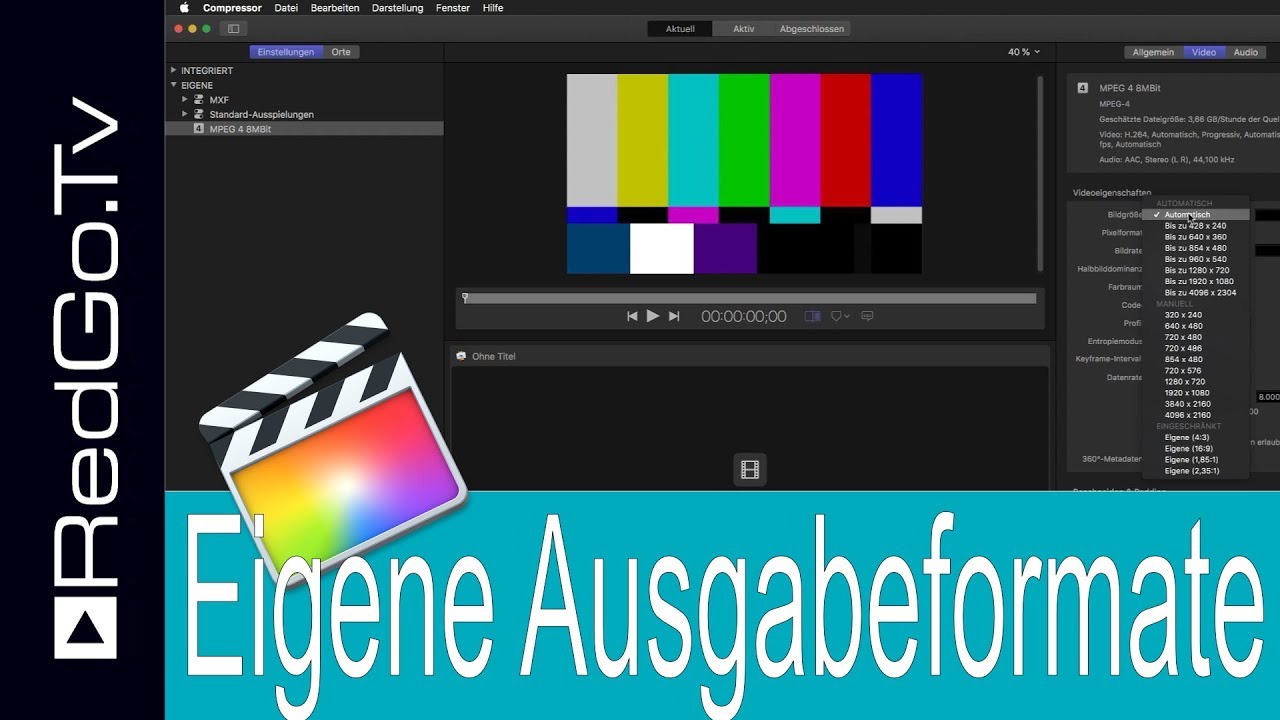Choose Bis zu 1280 x 720
The image size is (1280, 720).
coord(1196,270)
